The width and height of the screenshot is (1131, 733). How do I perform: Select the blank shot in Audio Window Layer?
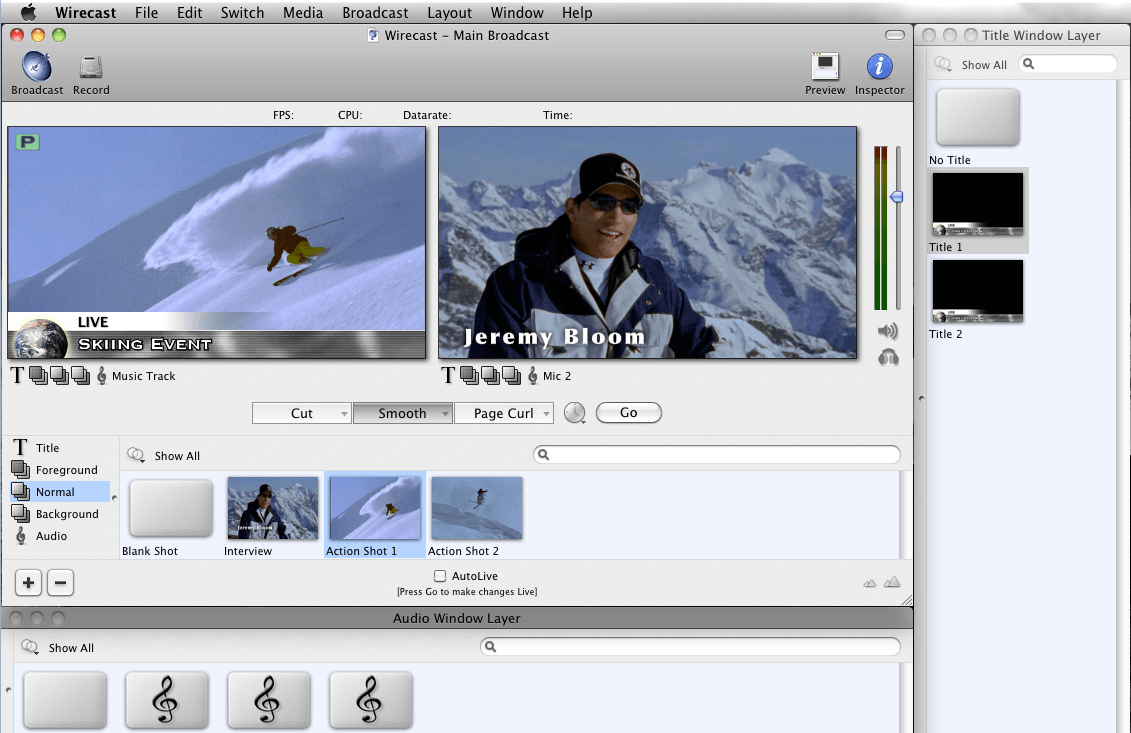65,701
